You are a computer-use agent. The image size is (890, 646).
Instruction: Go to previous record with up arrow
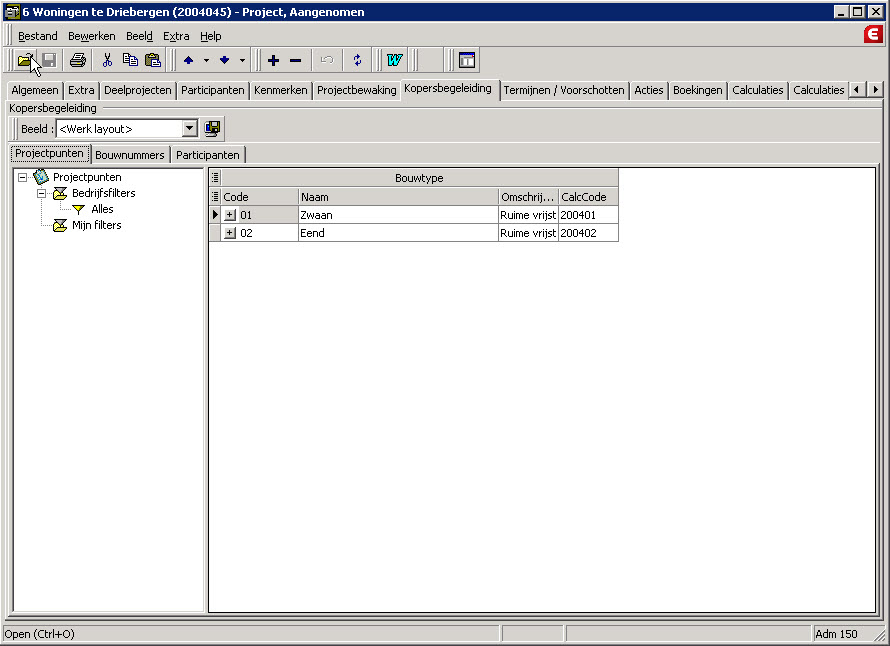coord(188,60)
